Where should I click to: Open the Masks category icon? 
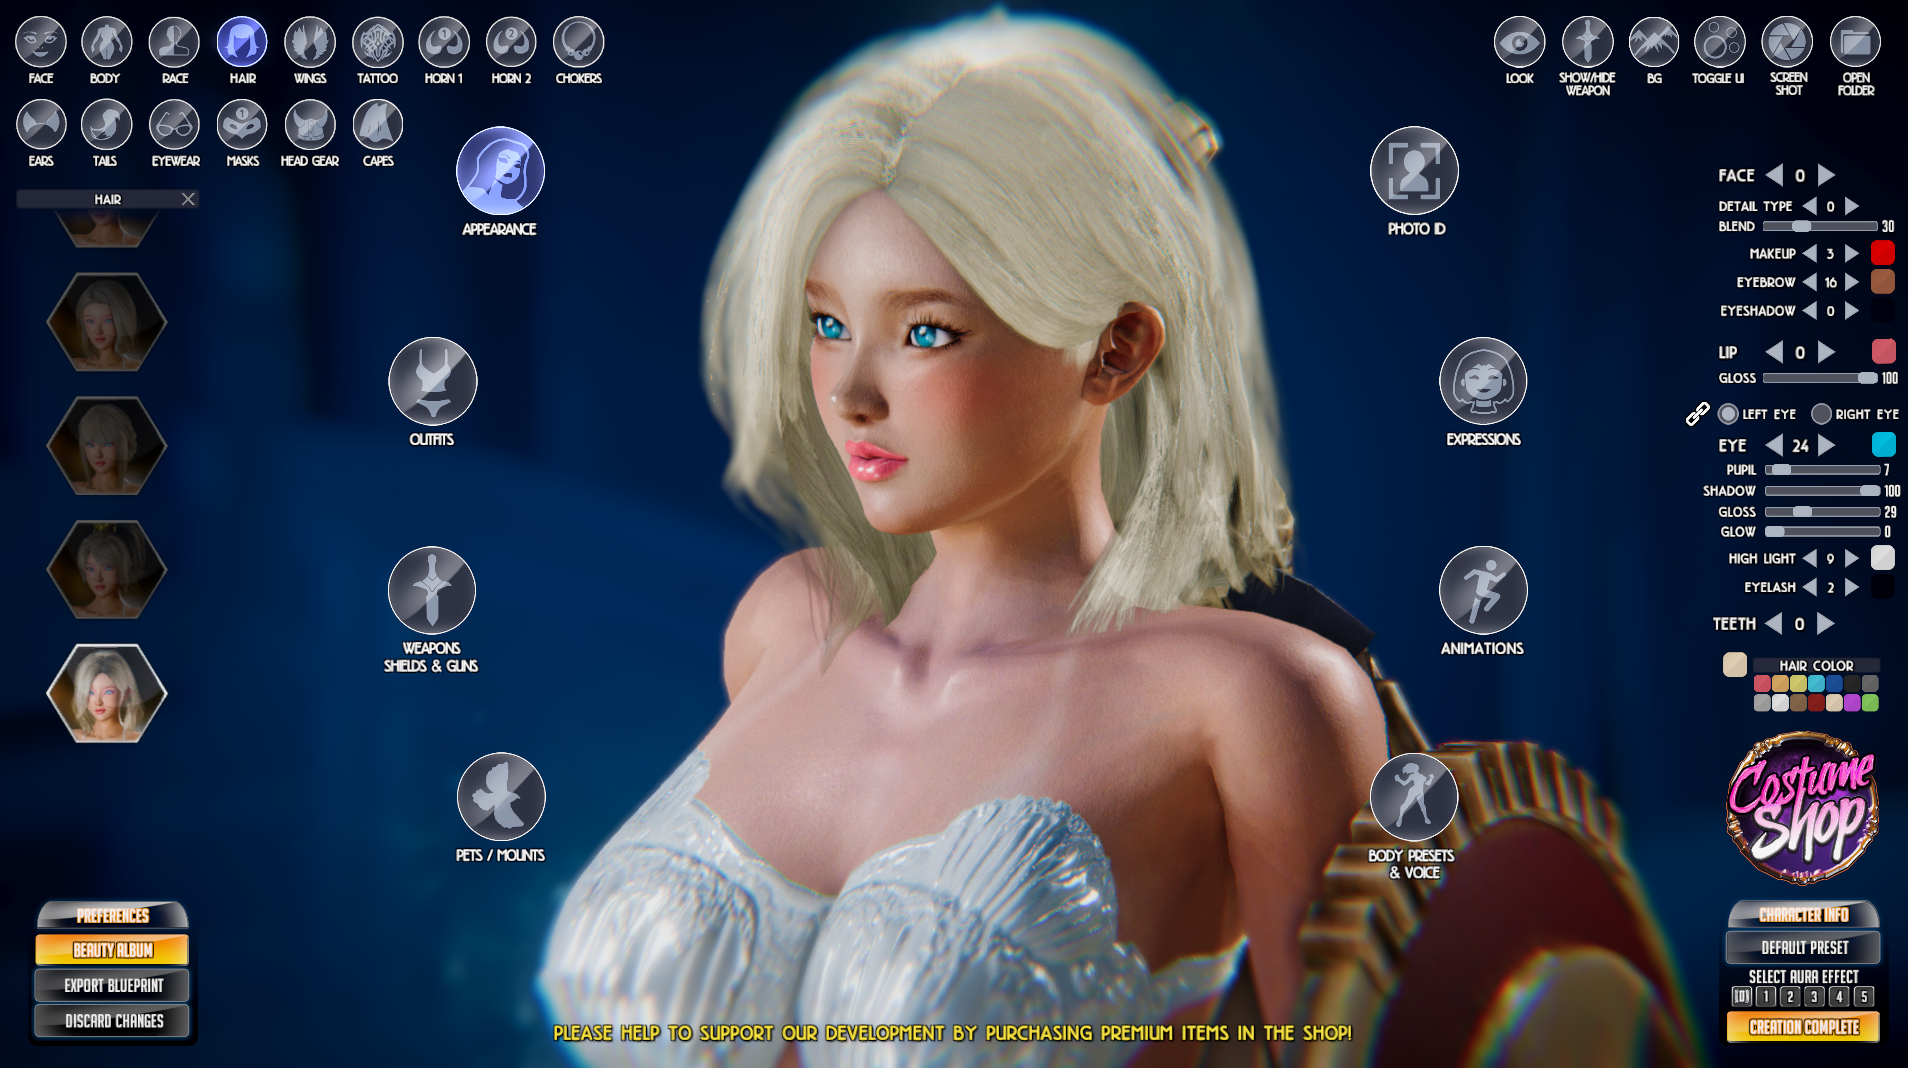tap(242, 125)
